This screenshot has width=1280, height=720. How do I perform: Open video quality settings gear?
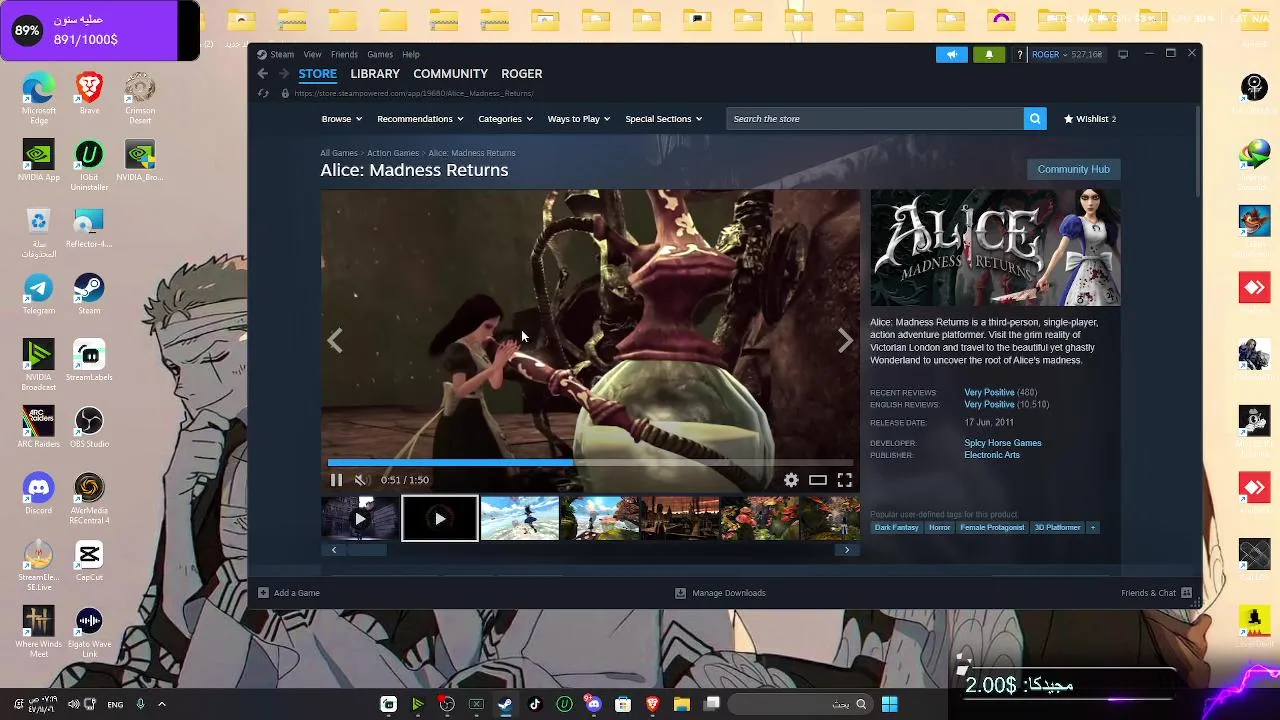791,480
